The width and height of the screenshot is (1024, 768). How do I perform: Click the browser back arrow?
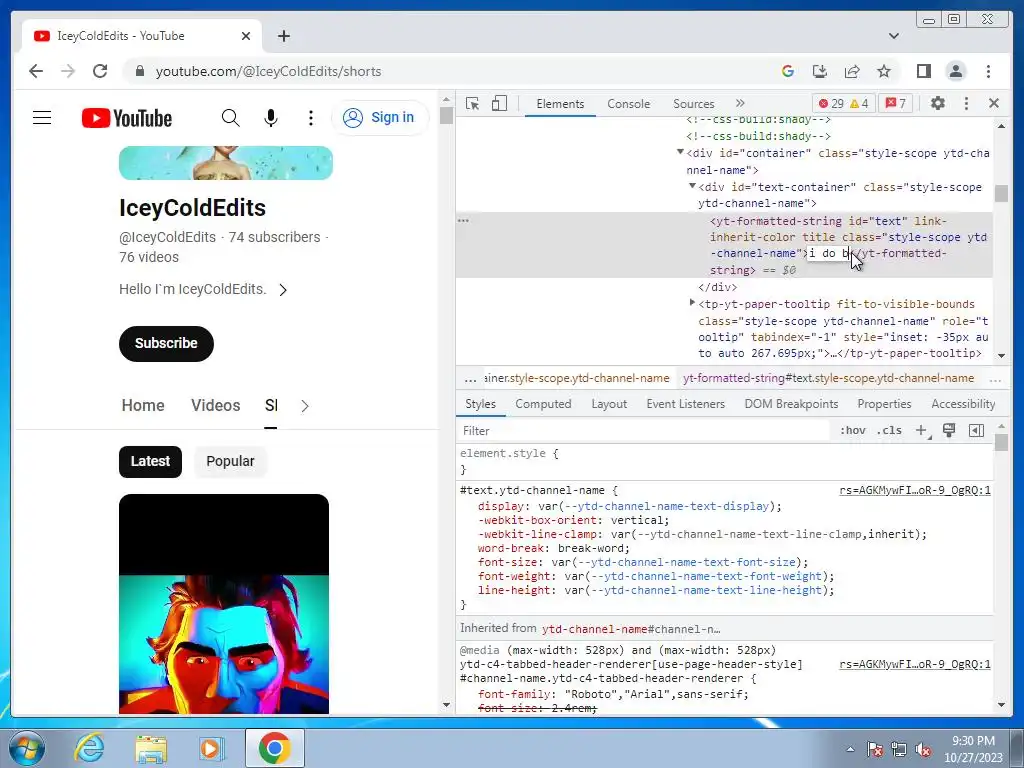[x=36, y=71]
